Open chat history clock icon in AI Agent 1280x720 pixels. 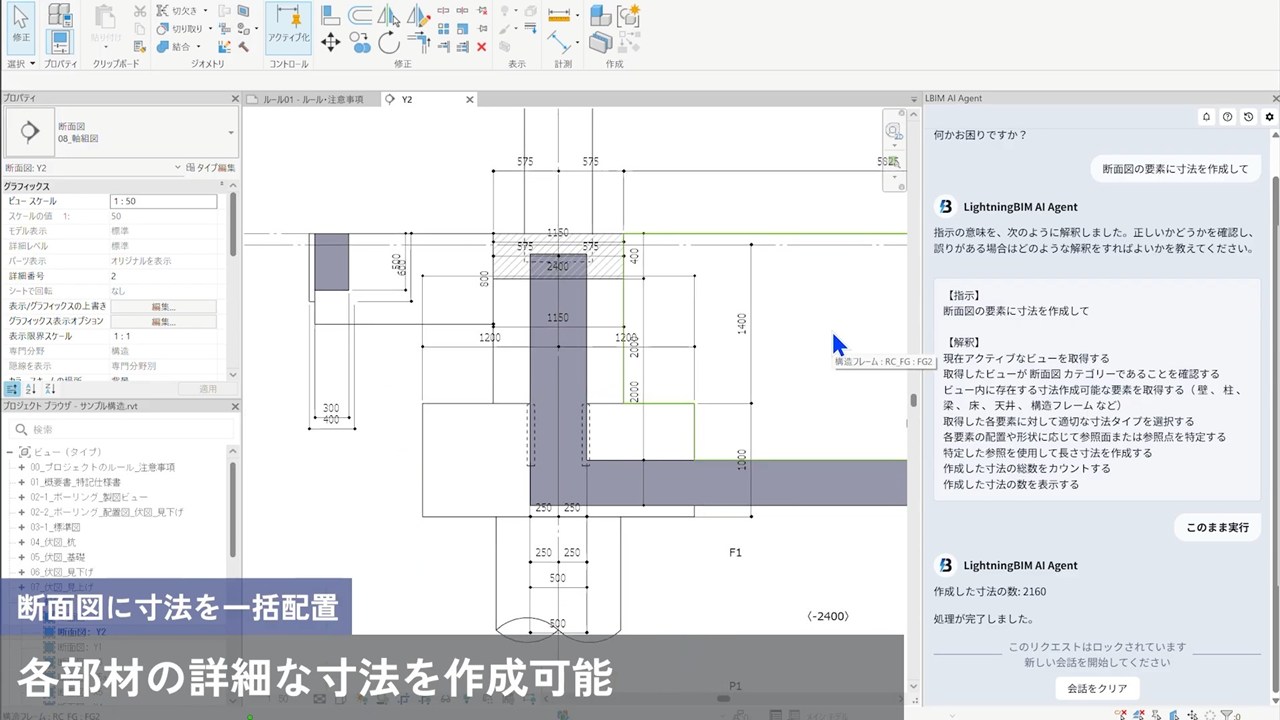click(1249, 117)
